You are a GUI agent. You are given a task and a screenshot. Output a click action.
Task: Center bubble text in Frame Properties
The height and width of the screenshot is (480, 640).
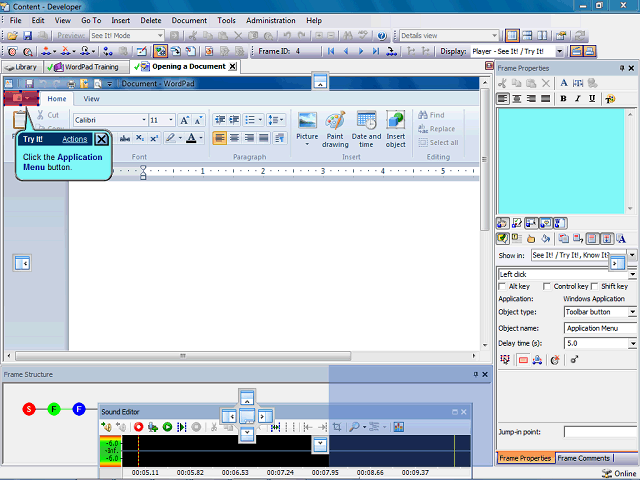[x=517, y=98]
